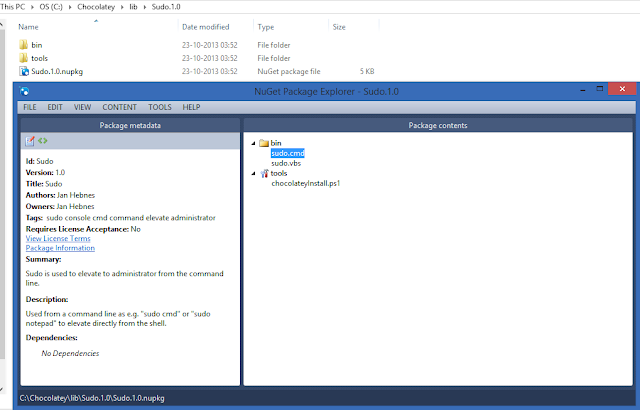Open the FILE menu

coord(30,107)
